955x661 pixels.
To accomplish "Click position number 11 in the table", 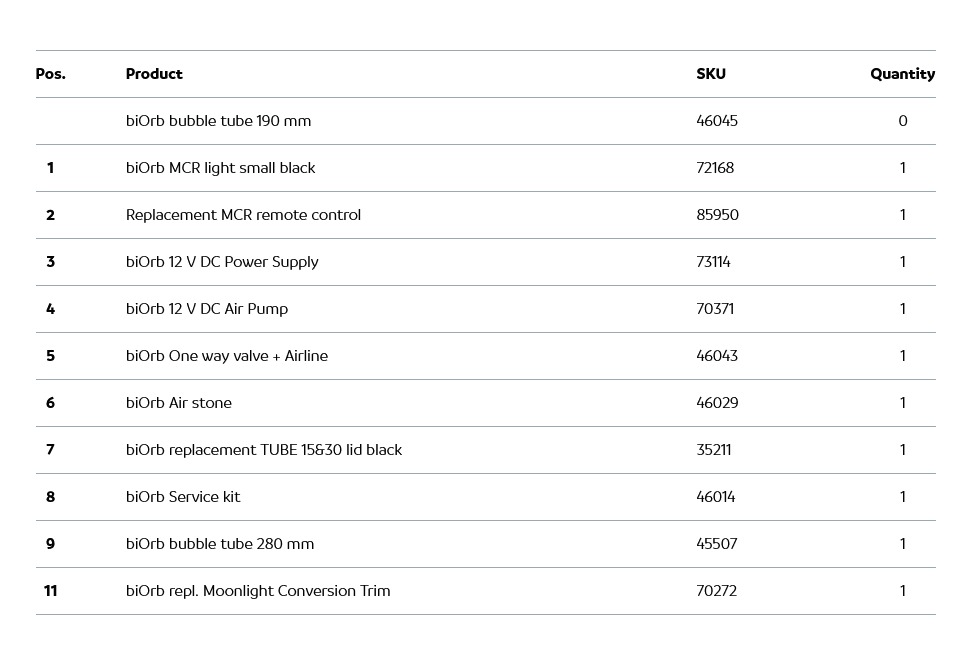I will click(x=51, y=591).
